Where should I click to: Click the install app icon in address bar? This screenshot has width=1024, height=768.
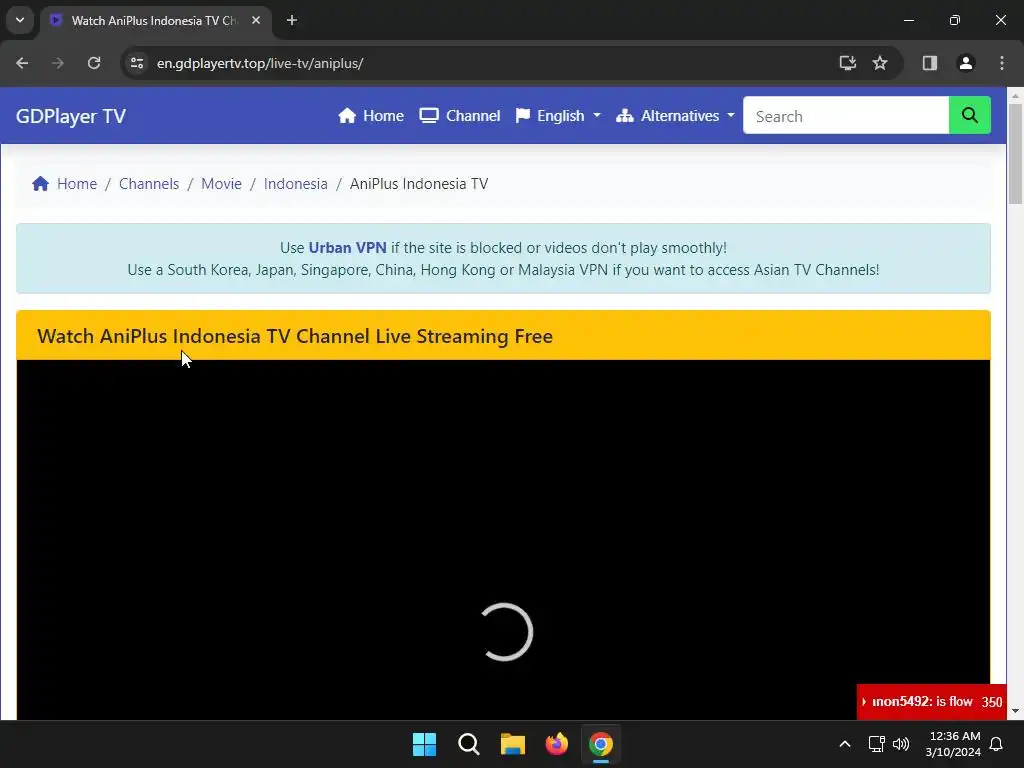click(x=848, y=63)
